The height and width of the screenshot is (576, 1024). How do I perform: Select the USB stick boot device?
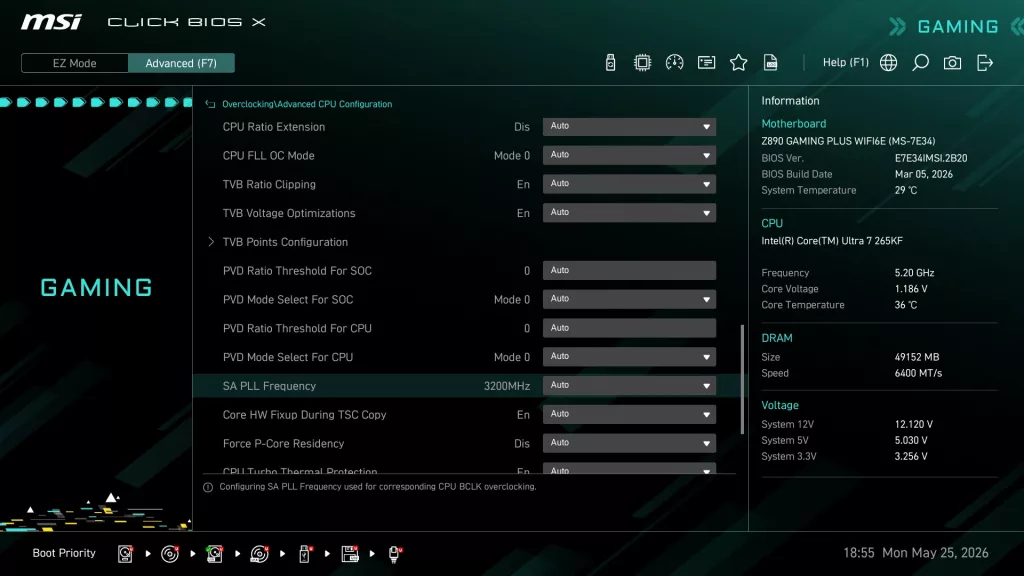[304, 554]
